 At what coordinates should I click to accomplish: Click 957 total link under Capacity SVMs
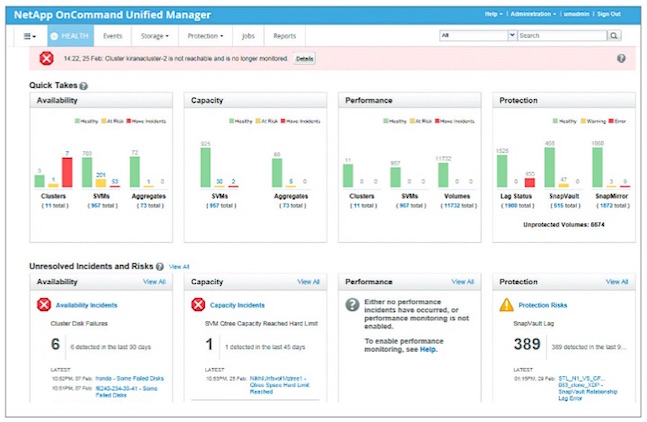(221, 205)
